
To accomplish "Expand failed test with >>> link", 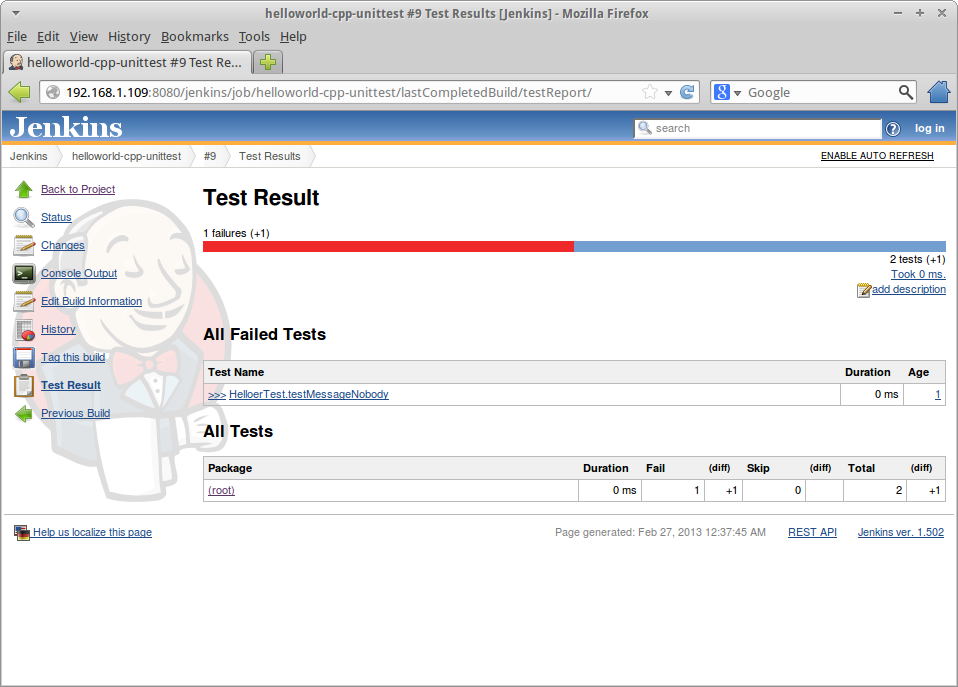I will click(217, 395).
